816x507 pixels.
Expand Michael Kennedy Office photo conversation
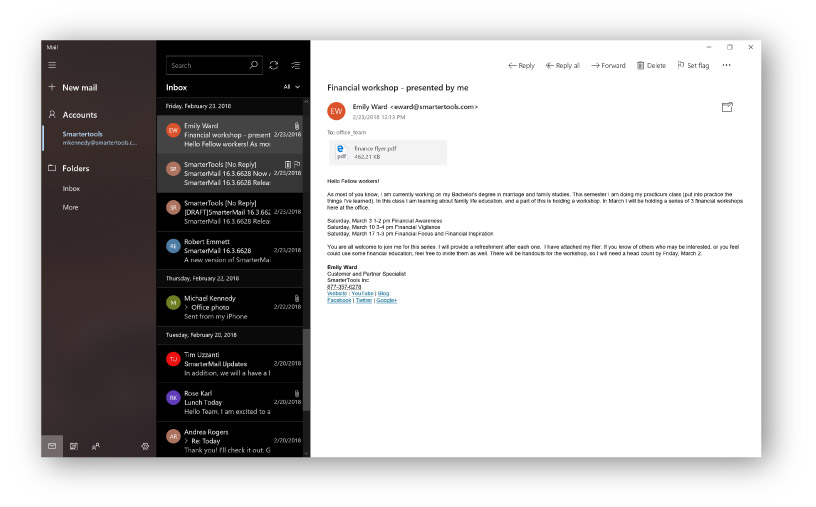pos(186,307)
